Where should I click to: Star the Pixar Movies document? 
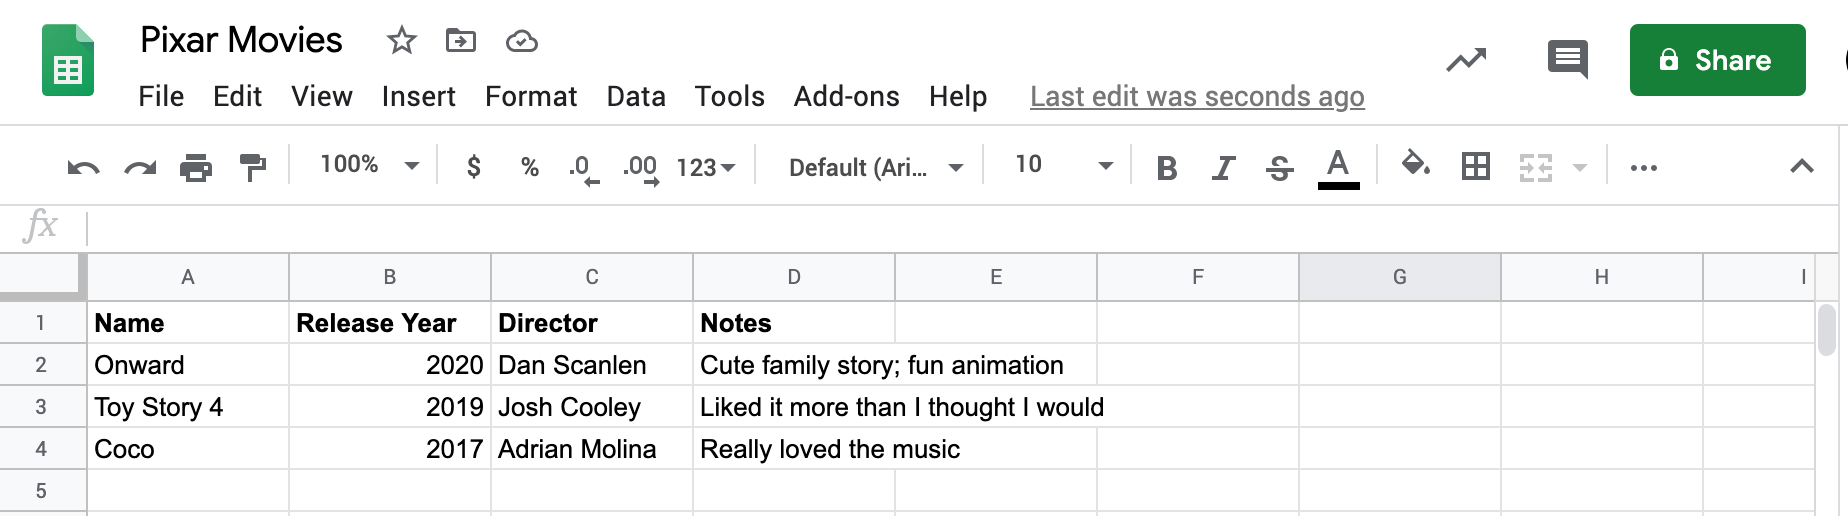coord(401,41)
